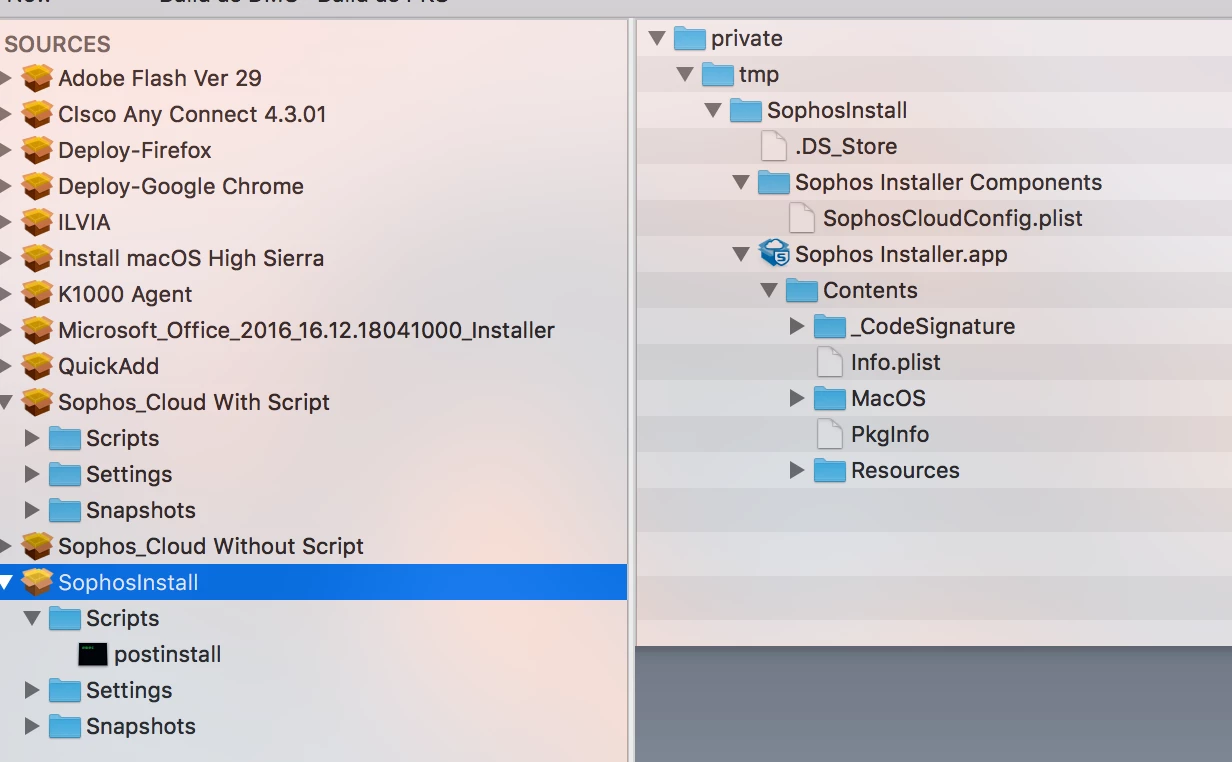Click the highlighted SophosInstall package icon

click(37, 582)
